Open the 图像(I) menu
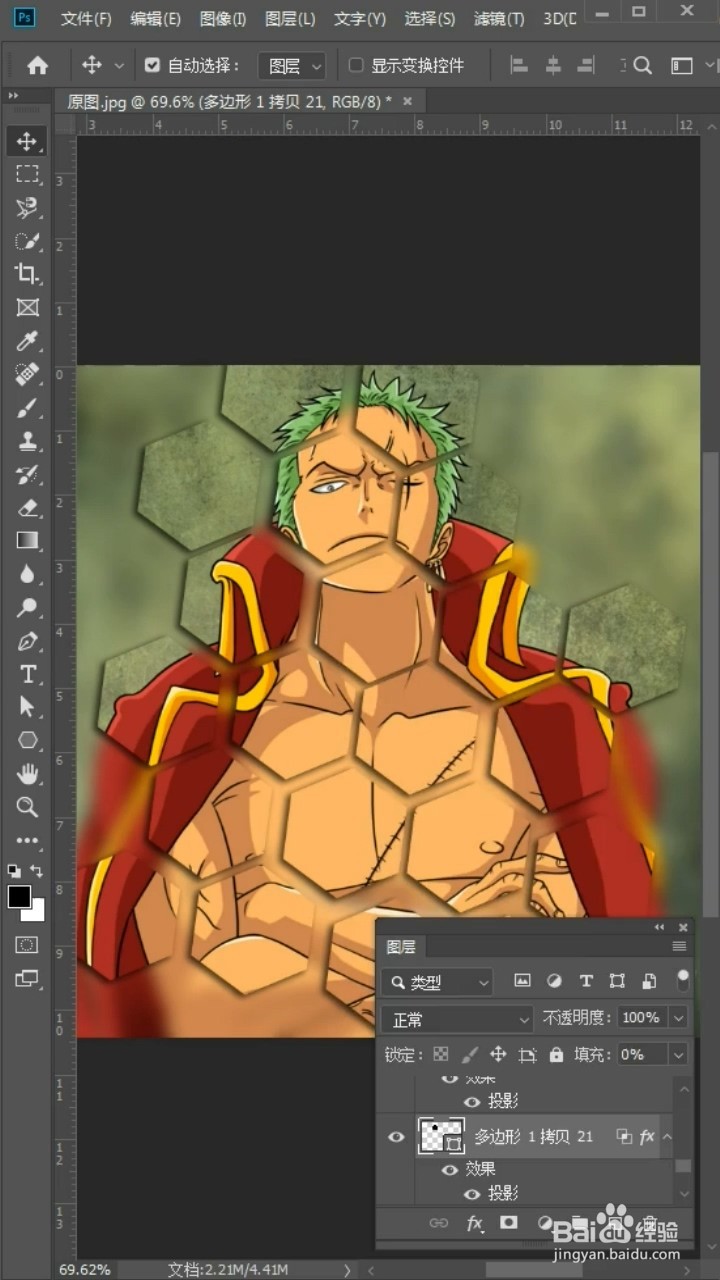 [x=222, y=19]
